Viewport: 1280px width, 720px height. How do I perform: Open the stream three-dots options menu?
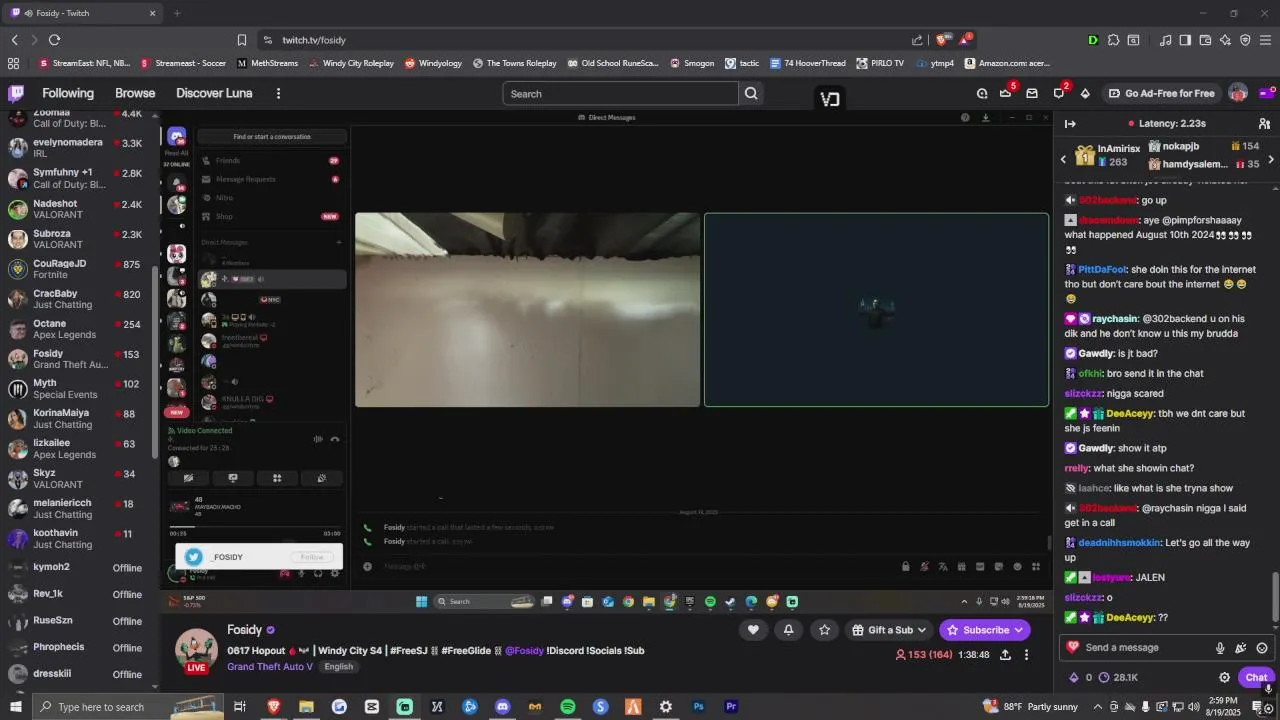coord(1026,654)
